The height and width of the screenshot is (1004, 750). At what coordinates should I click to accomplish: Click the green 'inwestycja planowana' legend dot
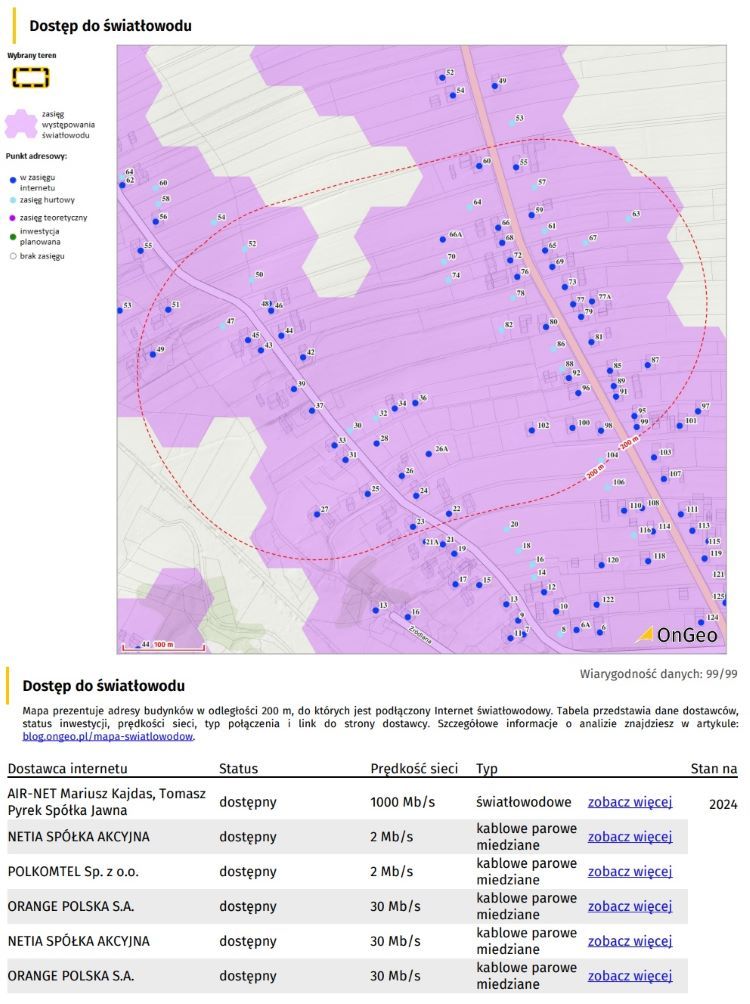click(13, 237)
